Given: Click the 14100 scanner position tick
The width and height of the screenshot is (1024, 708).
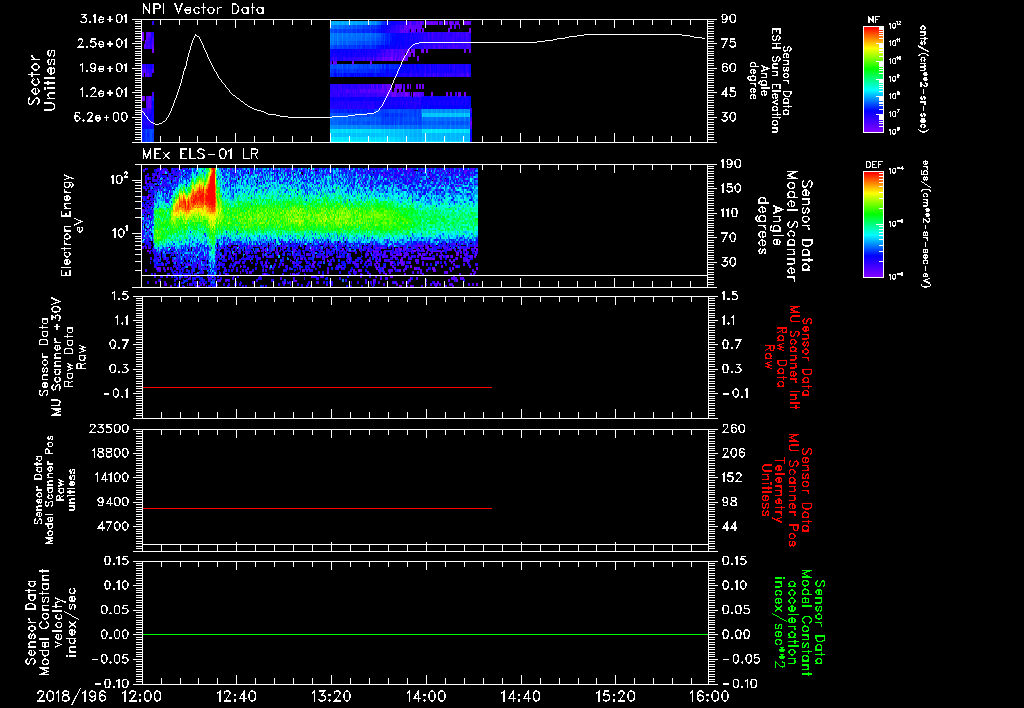Looking at the screenshot, I should (x=110, y=477).
